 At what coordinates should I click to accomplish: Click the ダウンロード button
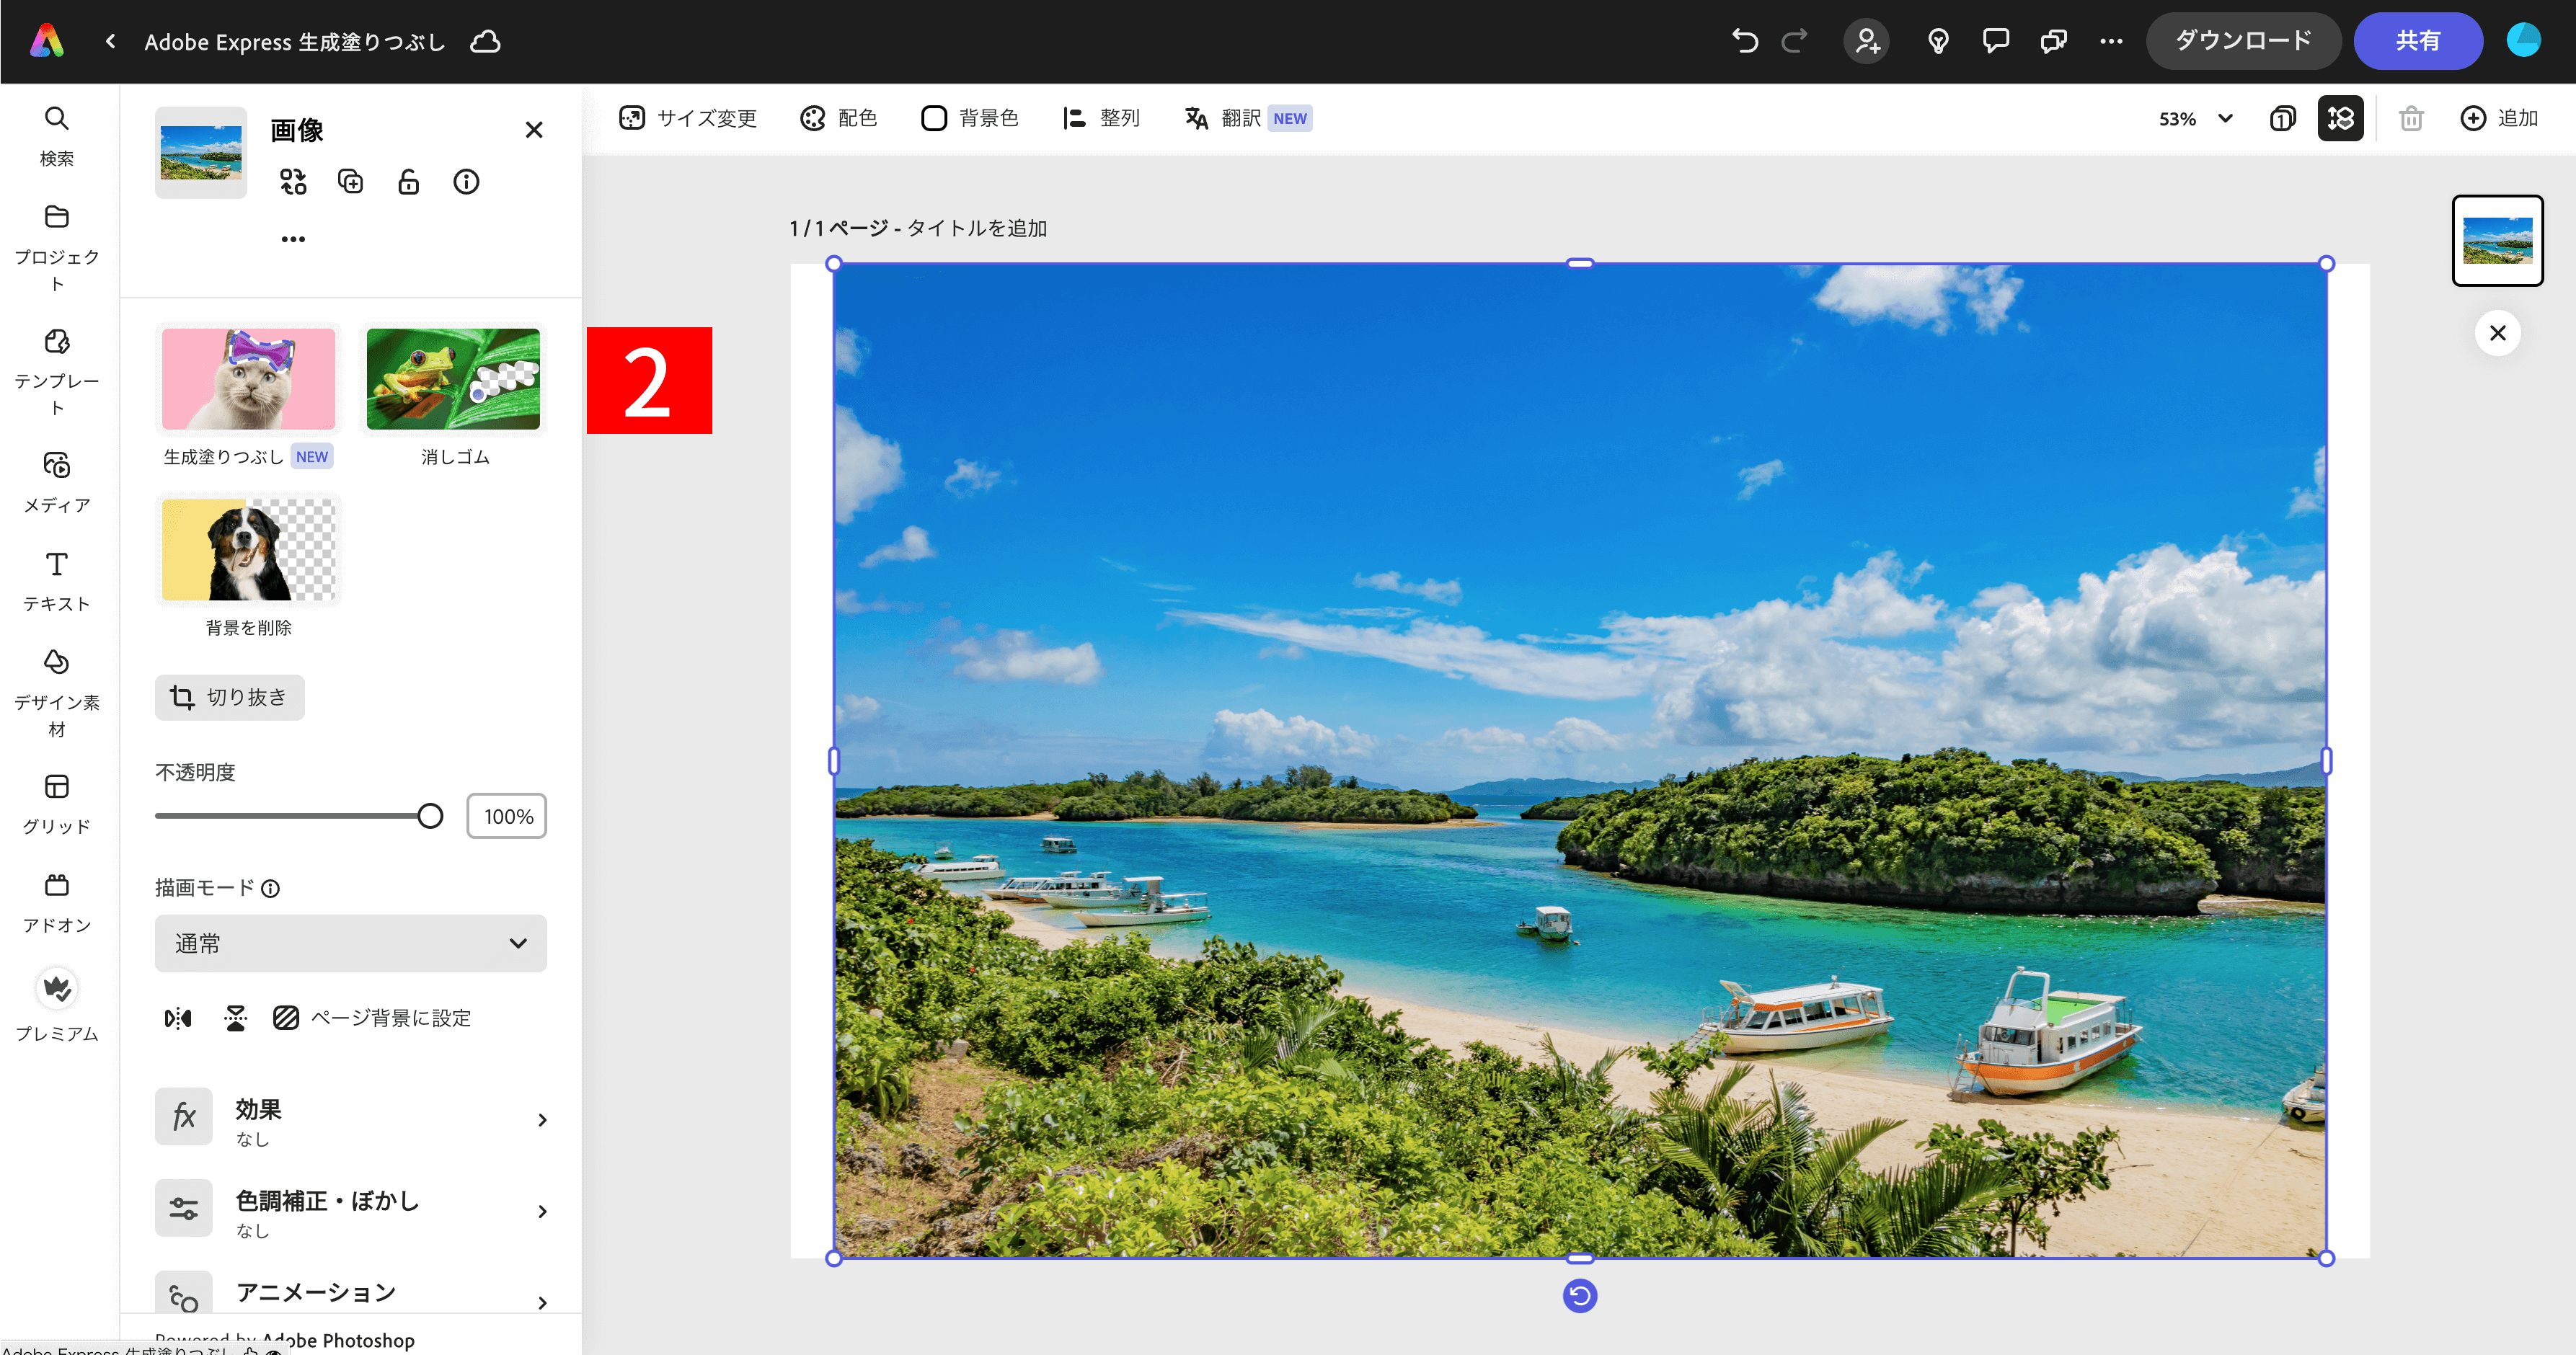pyautogui.click(x=2243, y=41)
